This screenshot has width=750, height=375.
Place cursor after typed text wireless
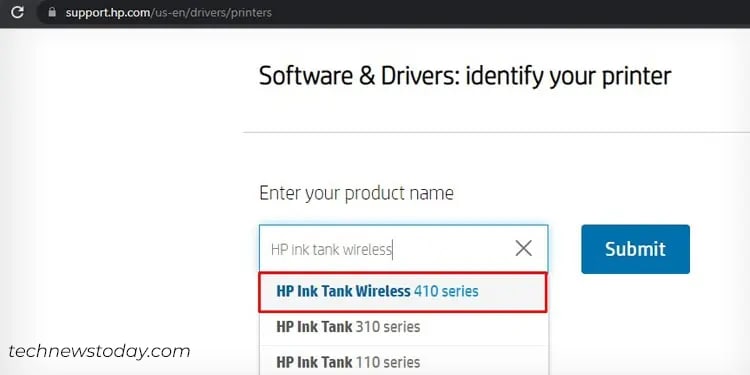[393, 250]
